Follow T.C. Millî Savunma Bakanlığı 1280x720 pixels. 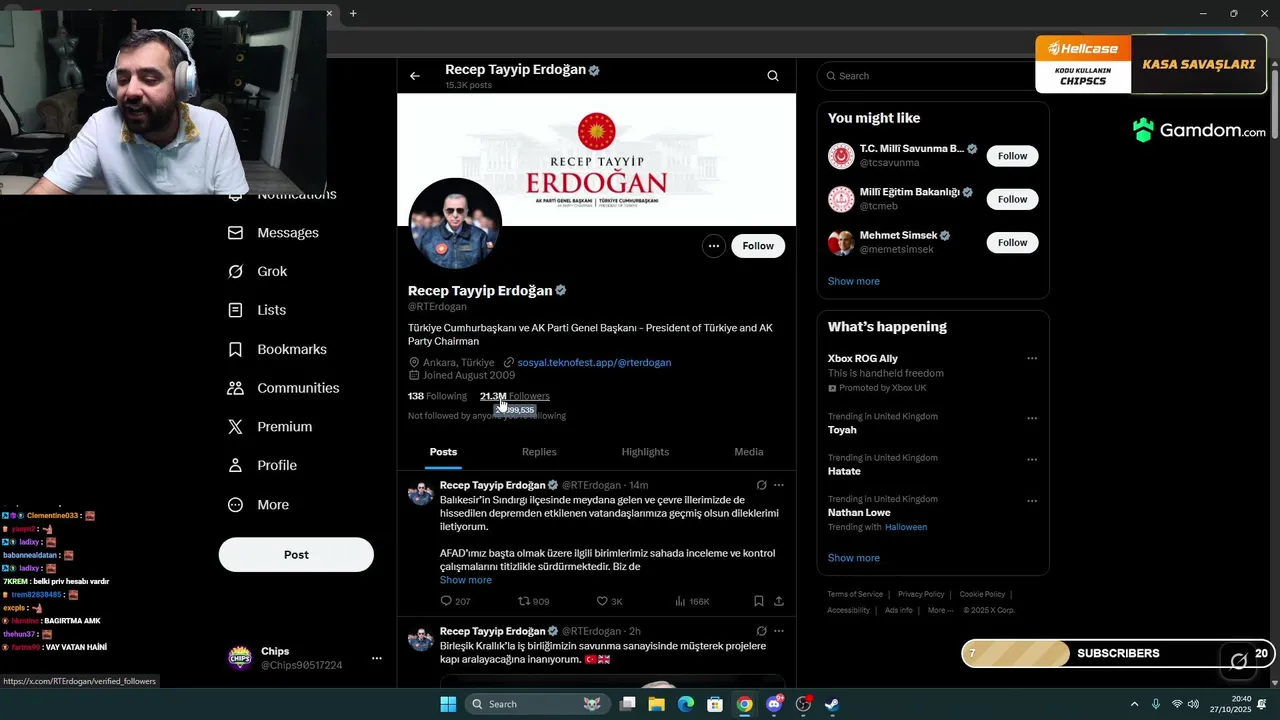click(1012, 156)
